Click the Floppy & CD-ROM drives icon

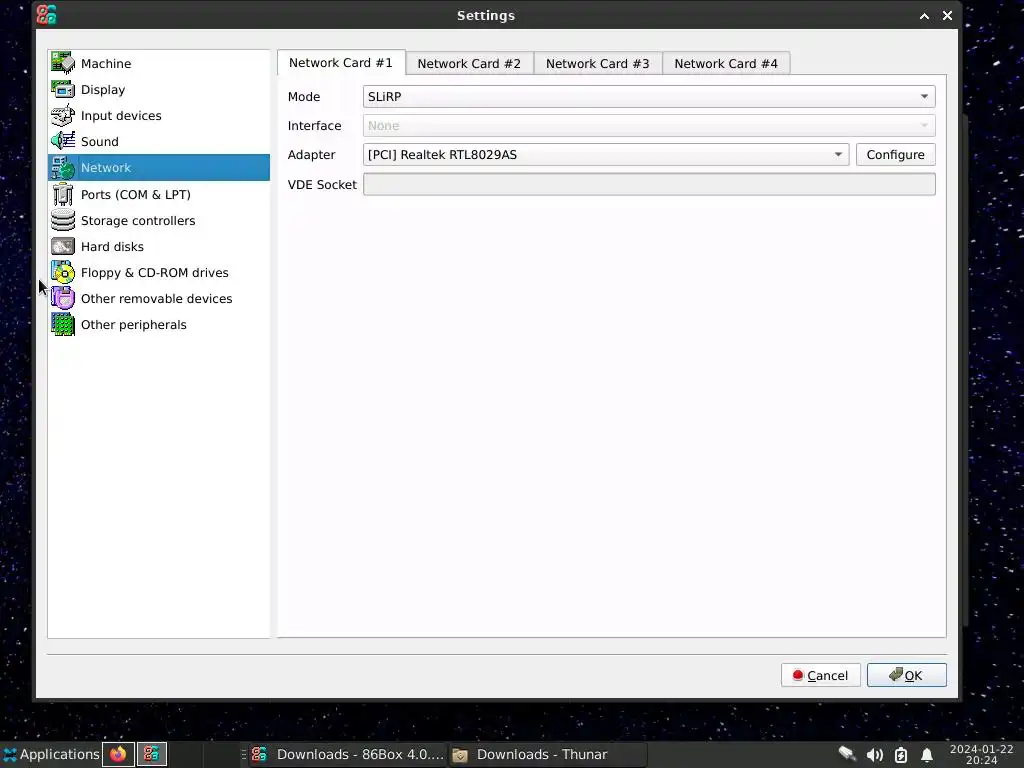coord(63,272)
